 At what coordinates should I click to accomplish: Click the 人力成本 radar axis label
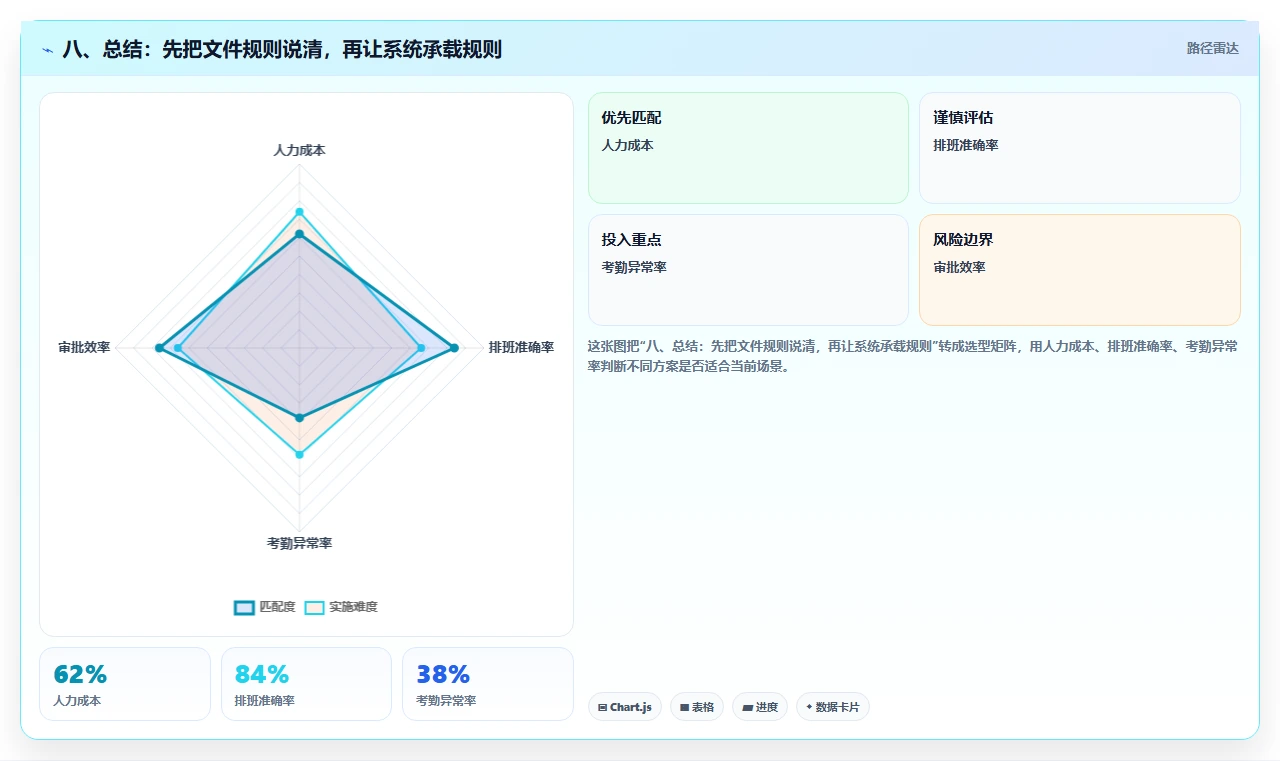tap(299, 150)
